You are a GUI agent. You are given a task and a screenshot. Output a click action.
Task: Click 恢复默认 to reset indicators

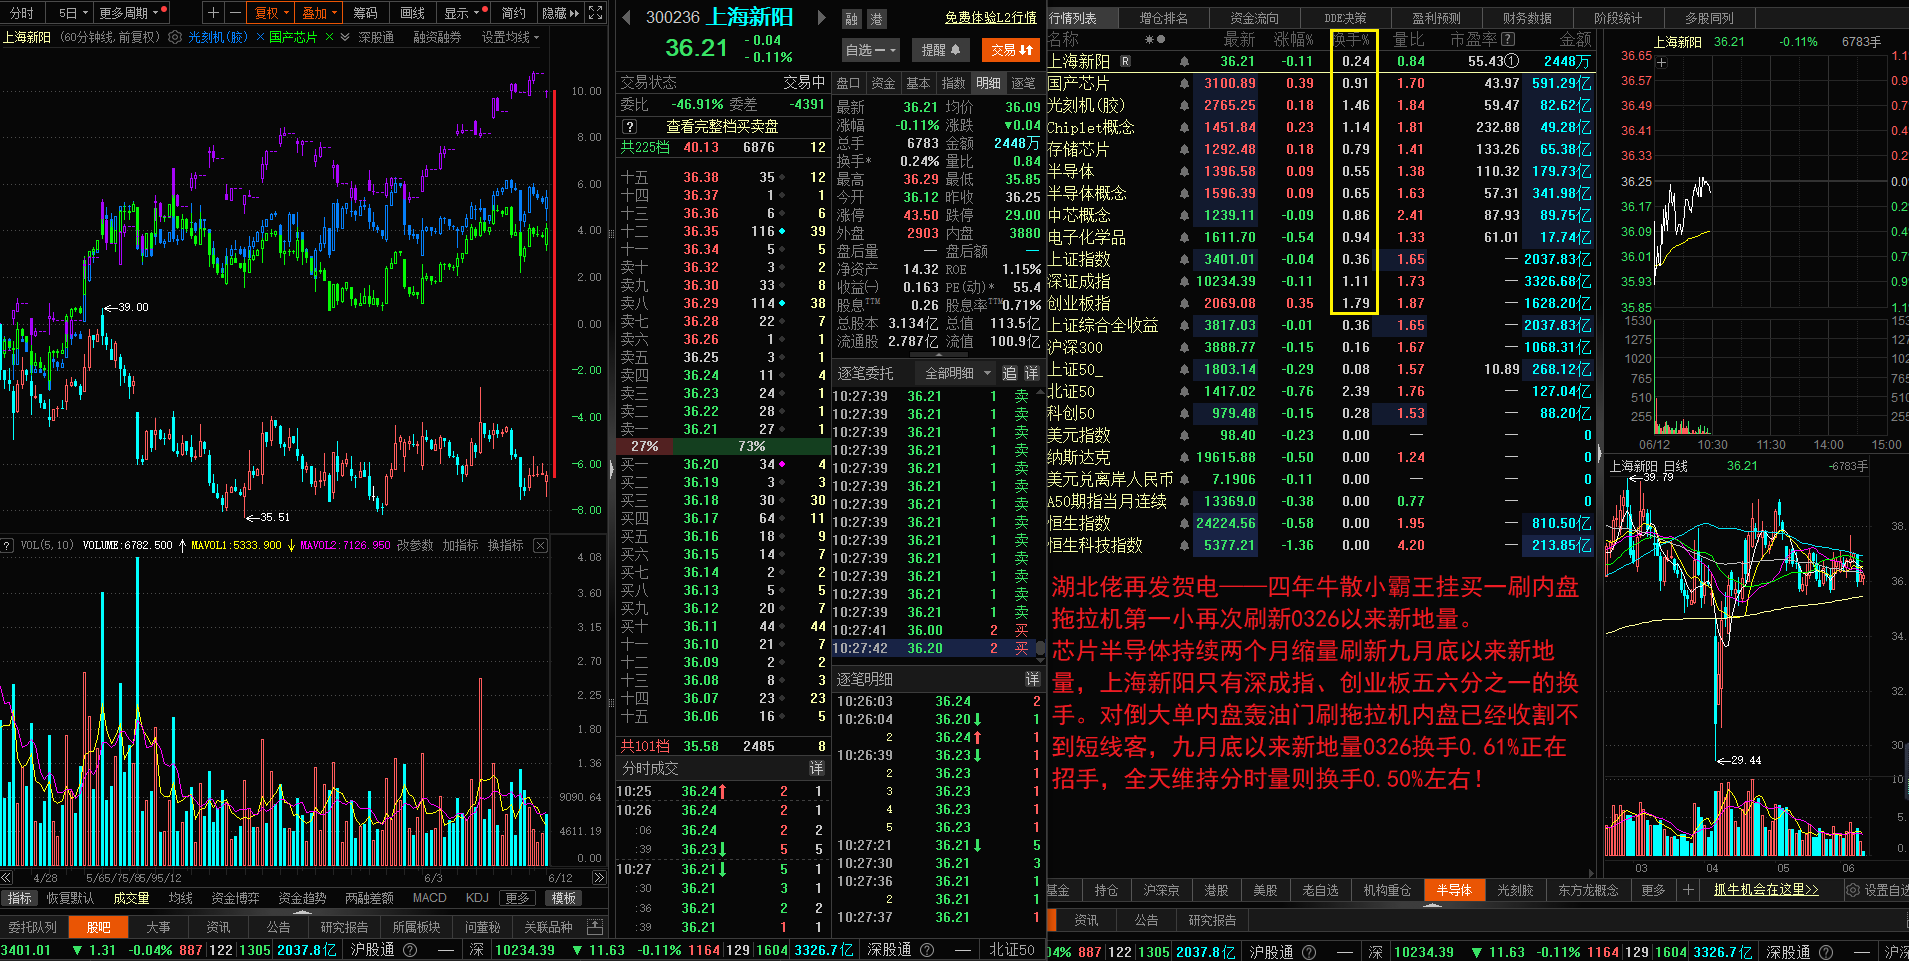pyautogui.click(x=70, y=898)
